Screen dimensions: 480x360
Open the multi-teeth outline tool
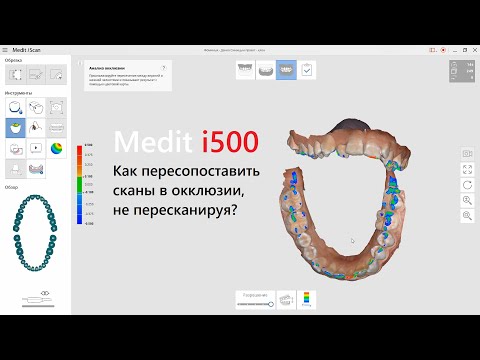[36, 107]
